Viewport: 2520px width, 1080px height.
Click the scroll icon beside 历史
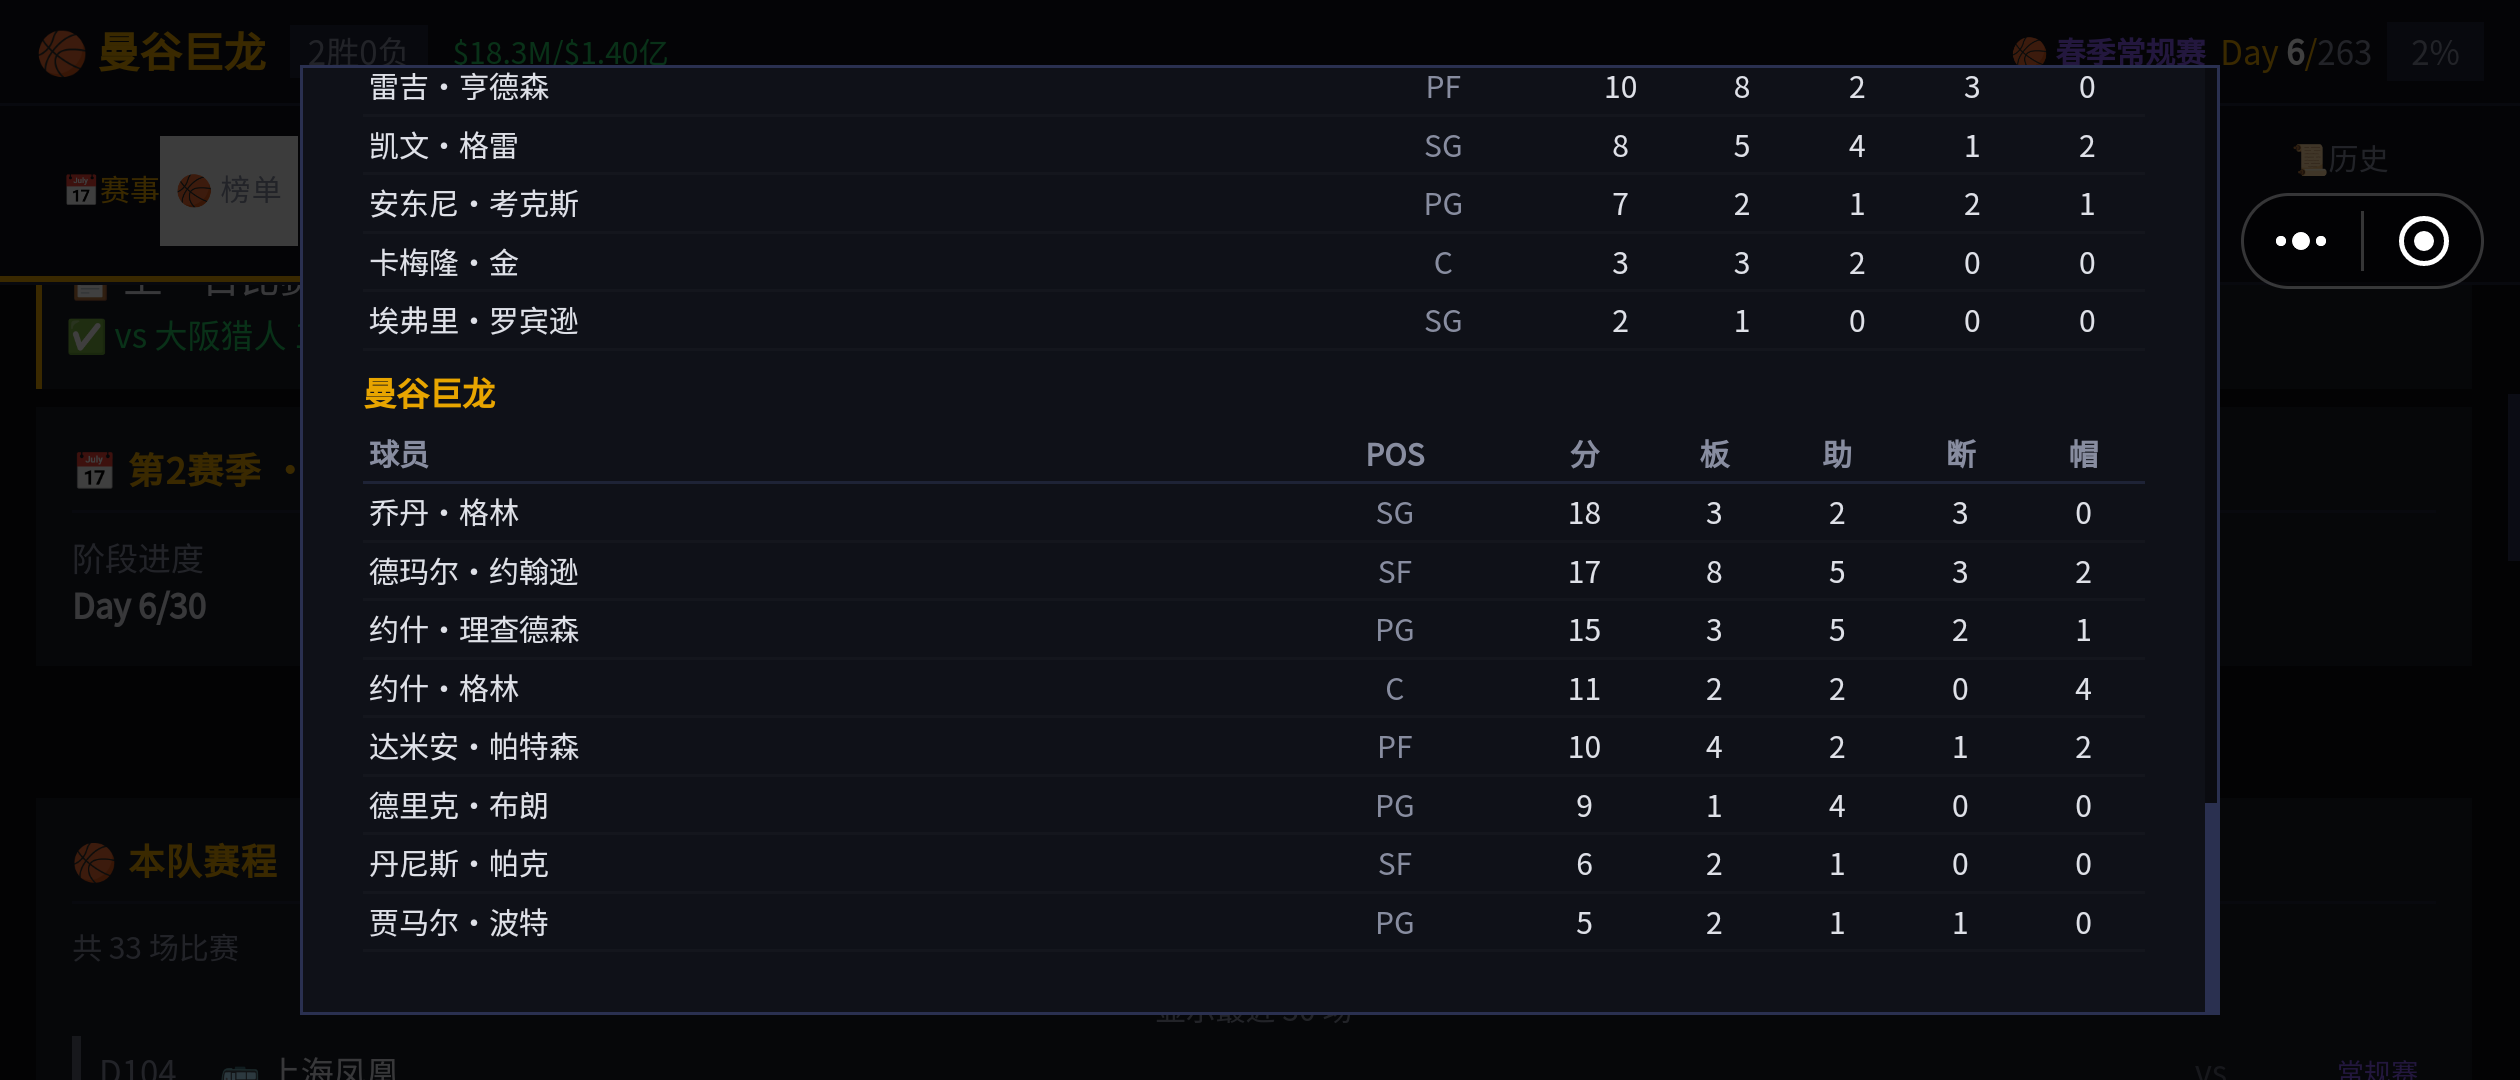pyautogui.click(x=2309, y=159)
